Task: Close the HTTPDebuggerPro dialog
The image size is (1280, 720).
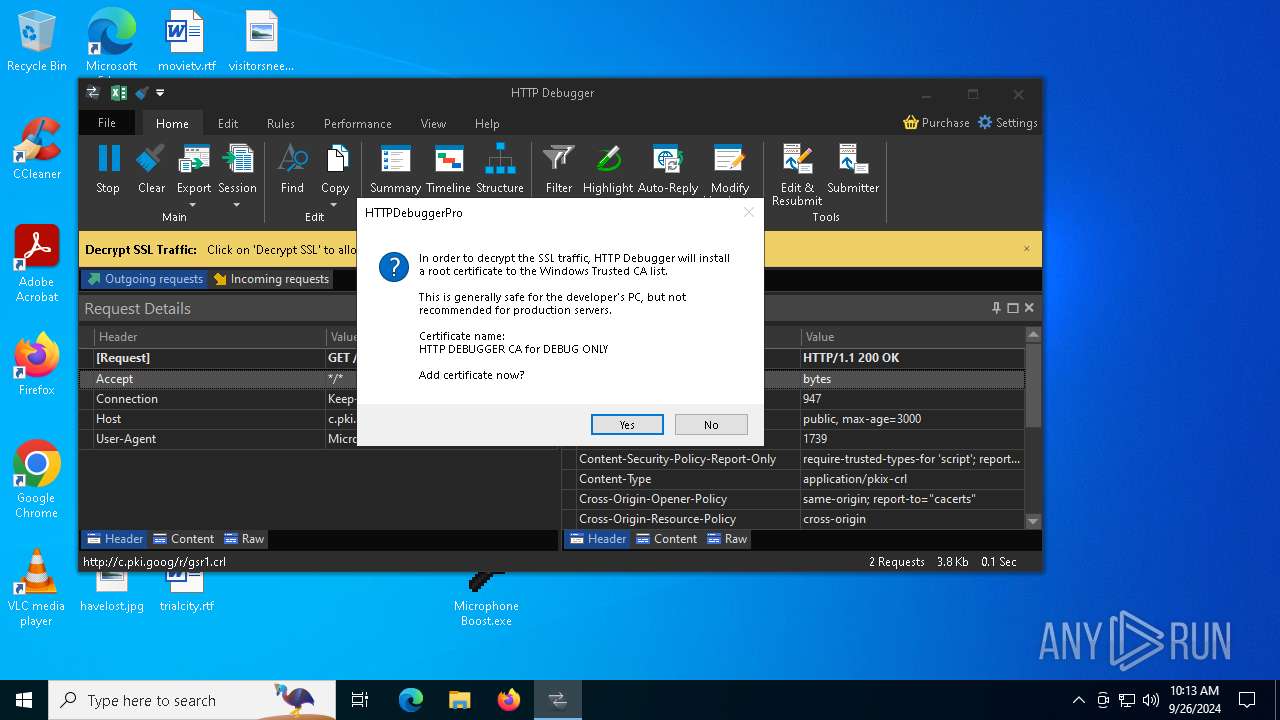Action: (x=748, y=212)
